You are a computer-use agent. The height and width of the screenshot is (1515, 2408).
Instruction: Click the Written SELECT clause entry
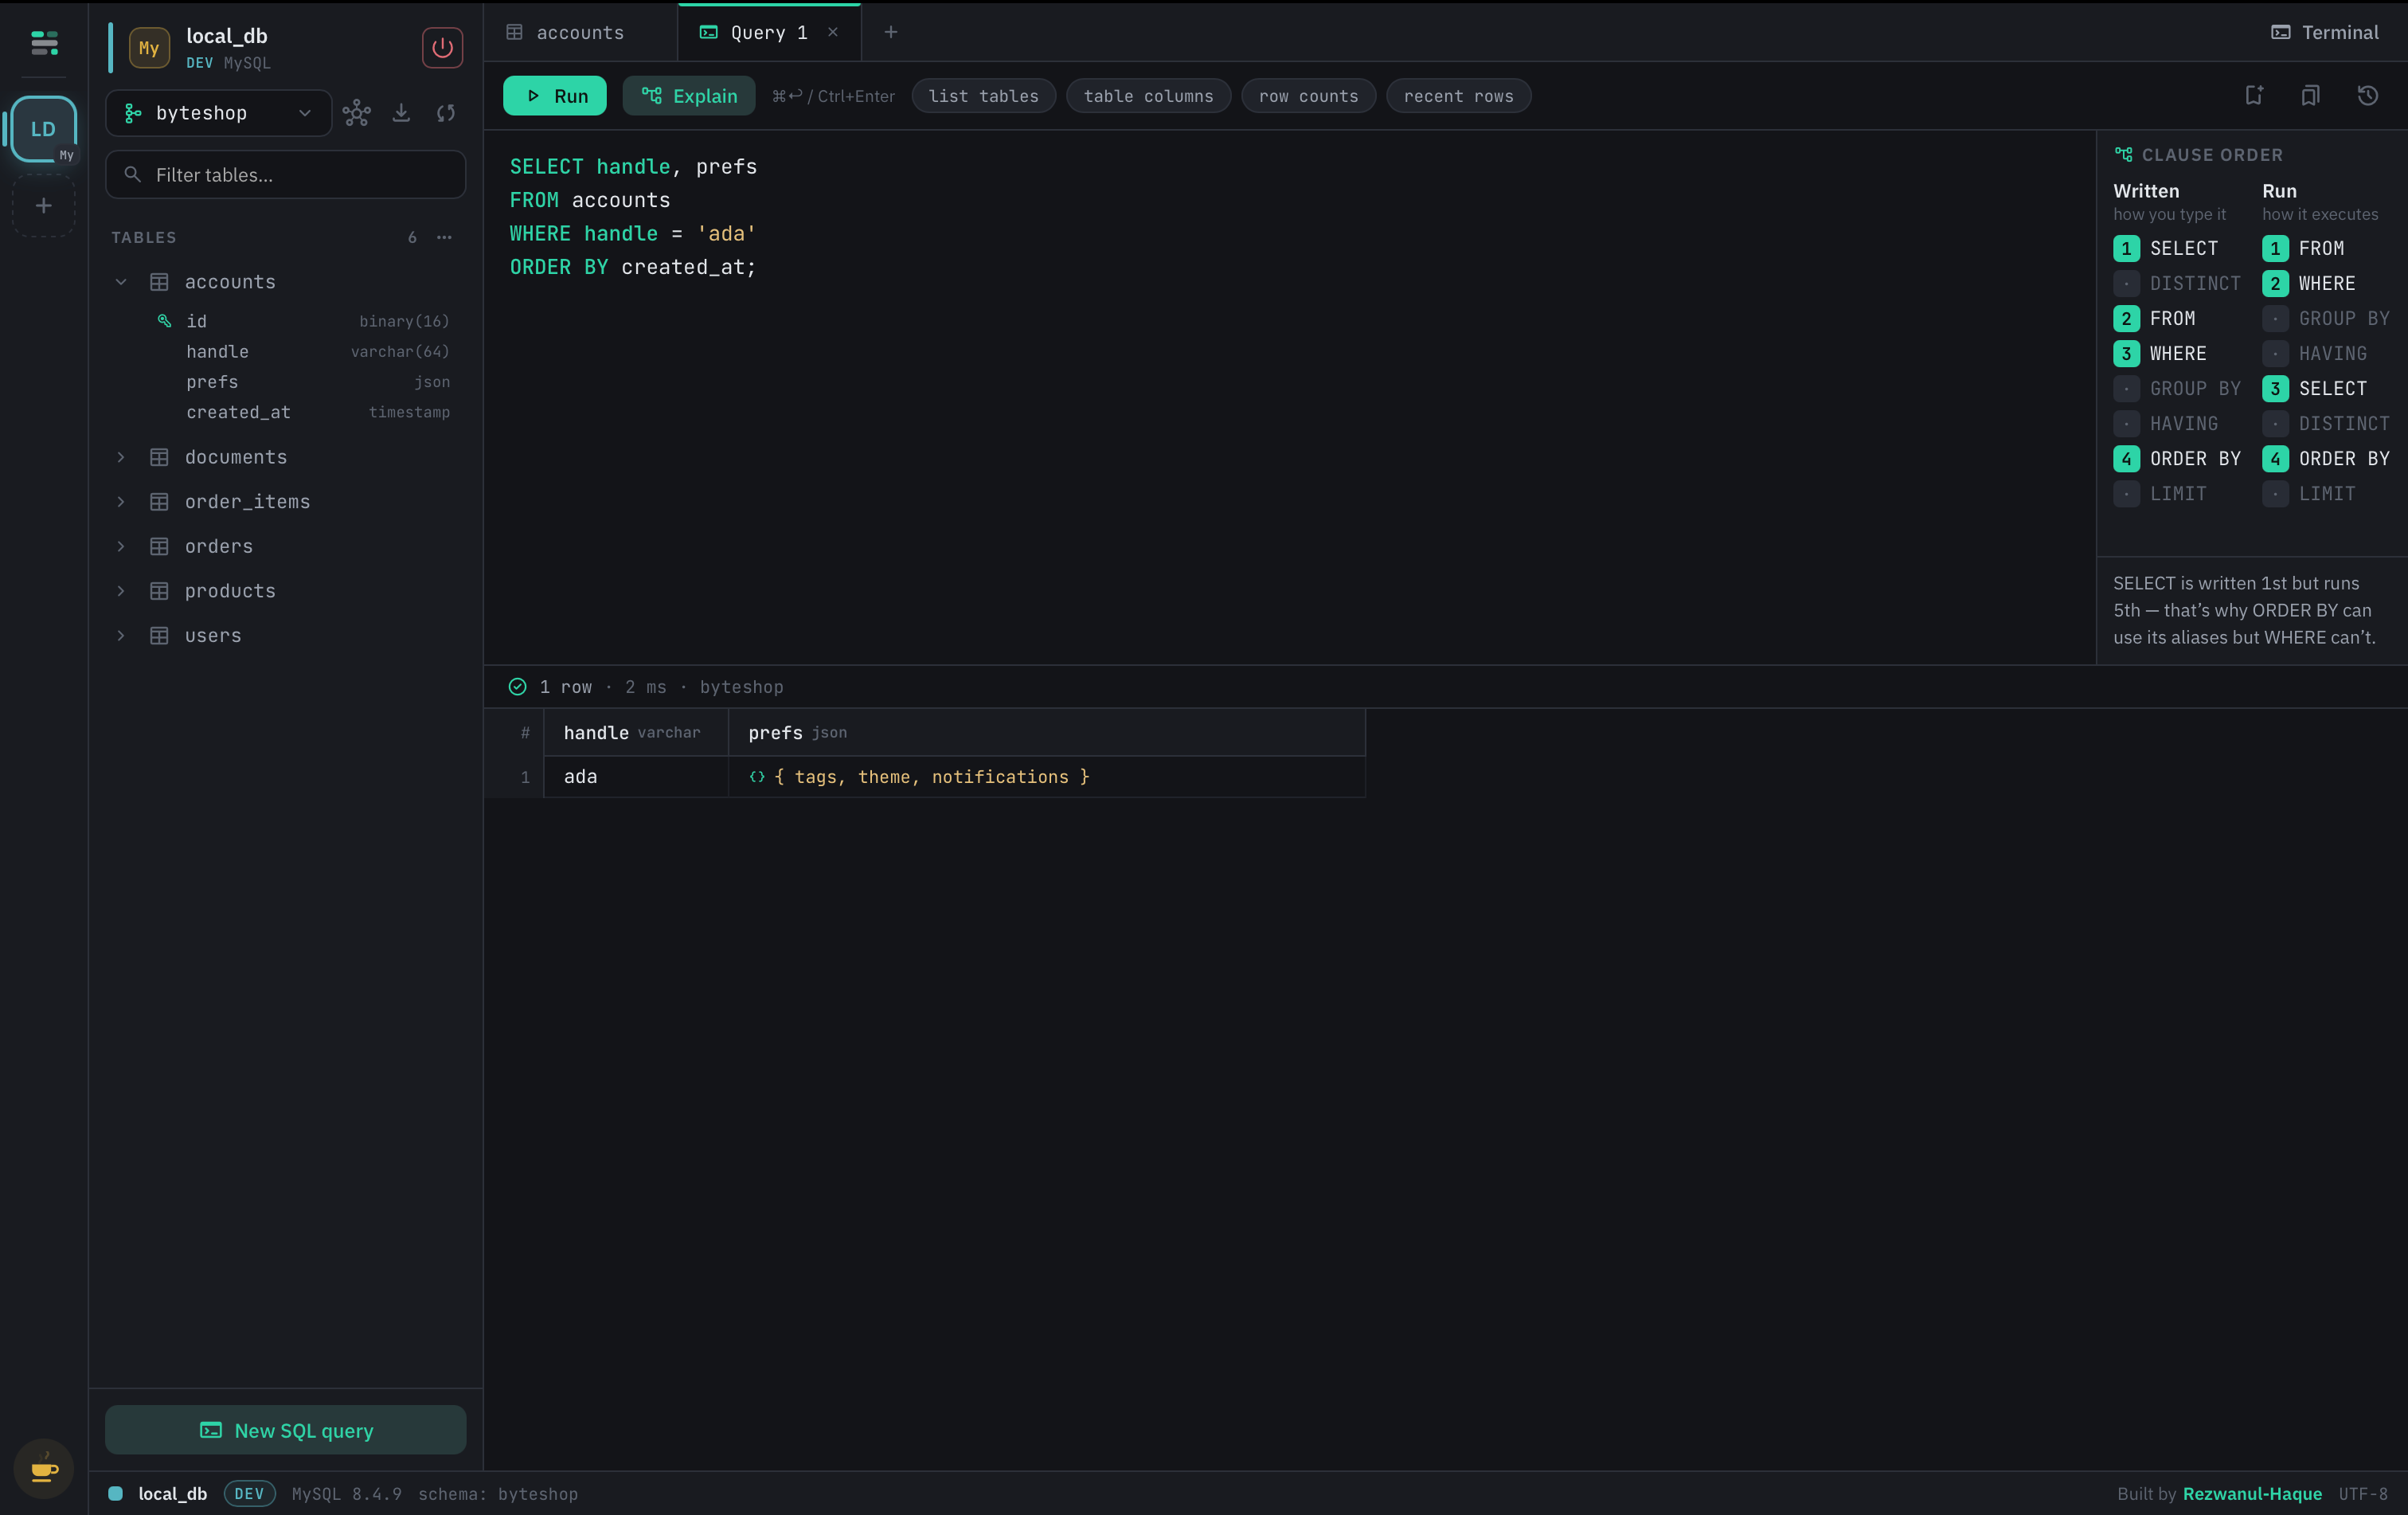[x=2166, y=248]
